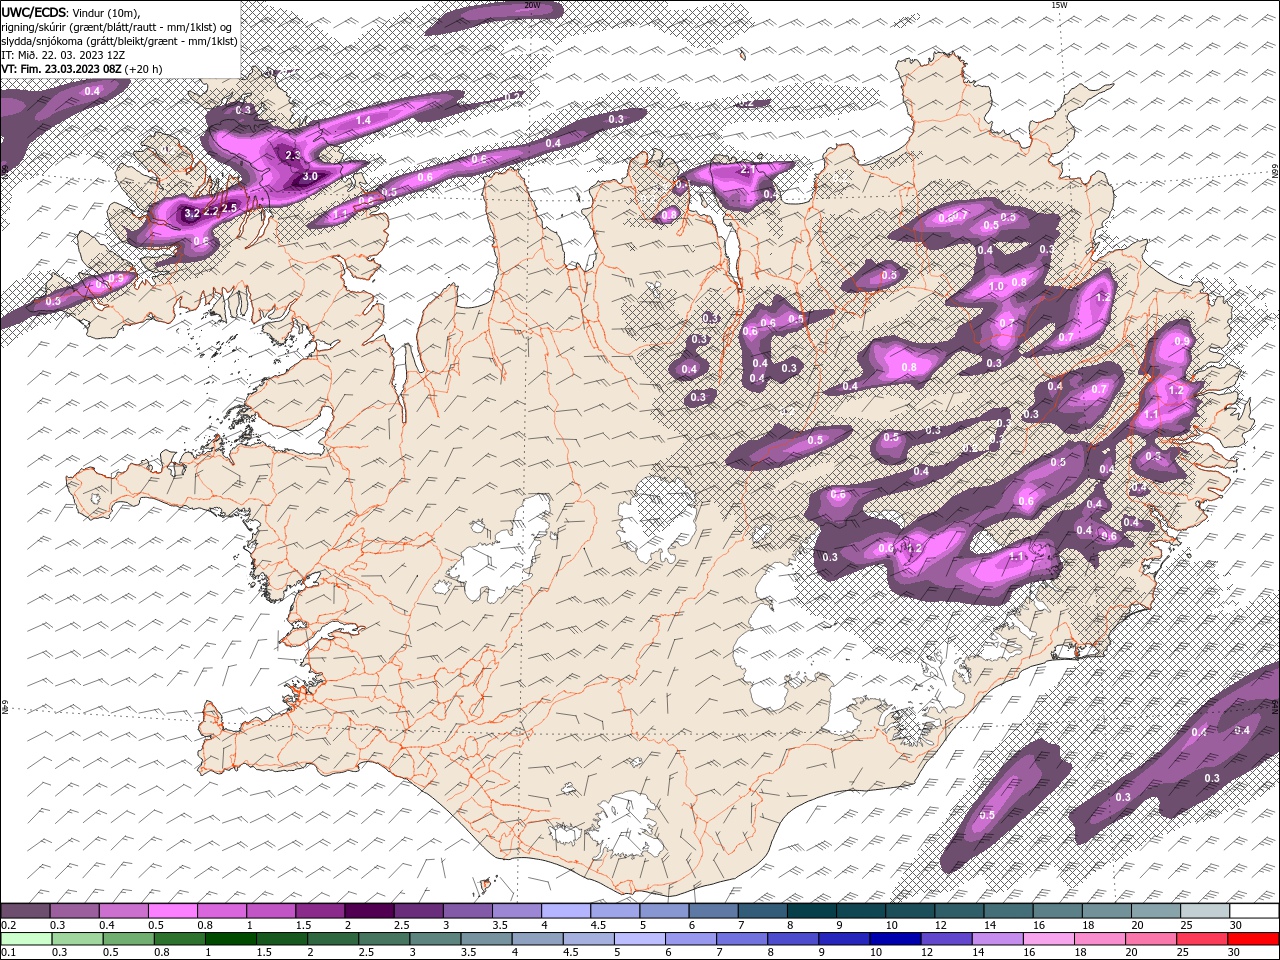Viewport: 1280px width, 960px height.
Task: Click the '1.4' snowfall value on the map
Action: click(363, 120)
